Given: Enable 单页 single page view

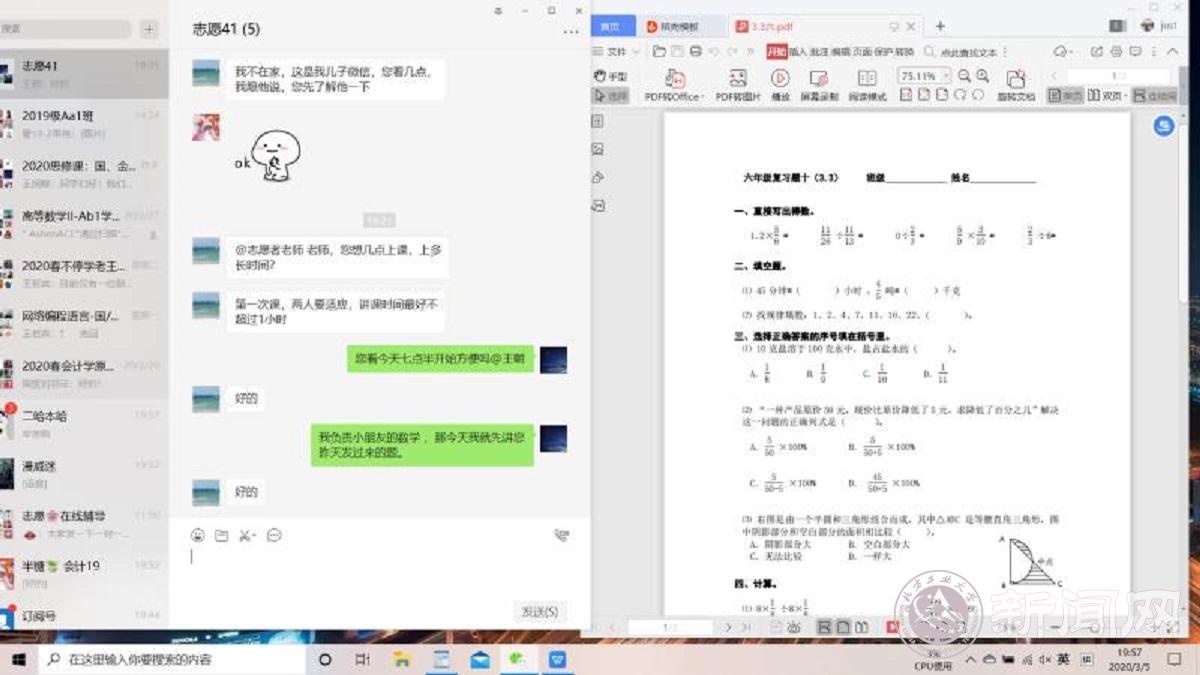Looking at the screenshot, I should (1066, 95).
